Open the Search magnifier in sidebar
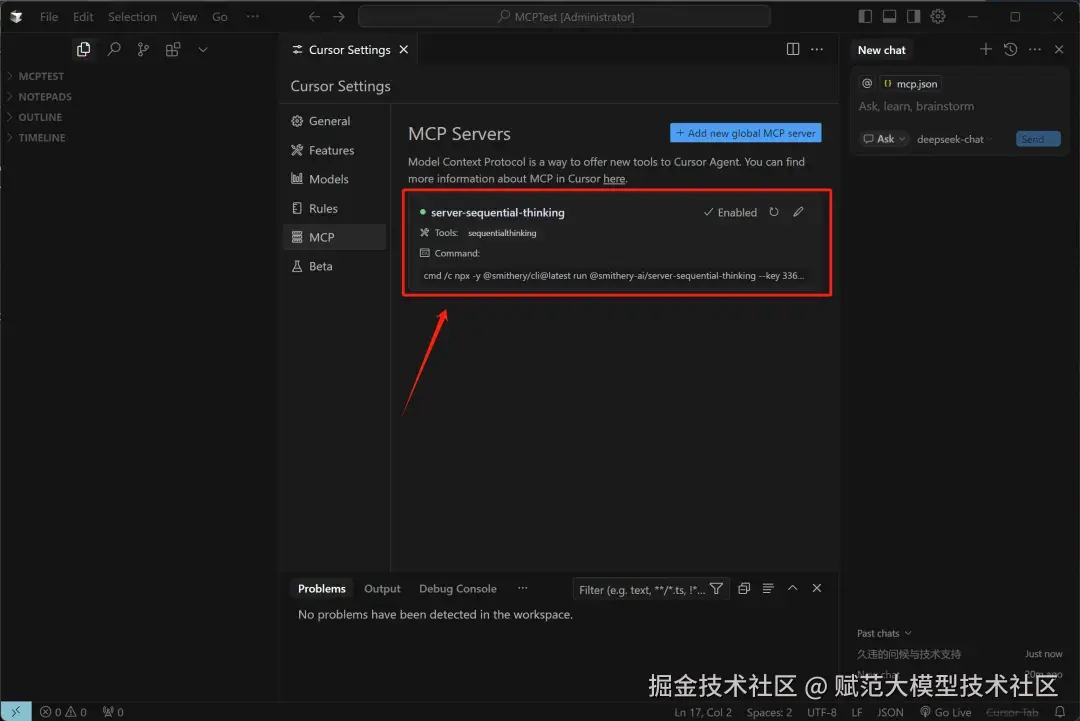This screenshot has width=1080, height=721. click(x=114, y=50)
